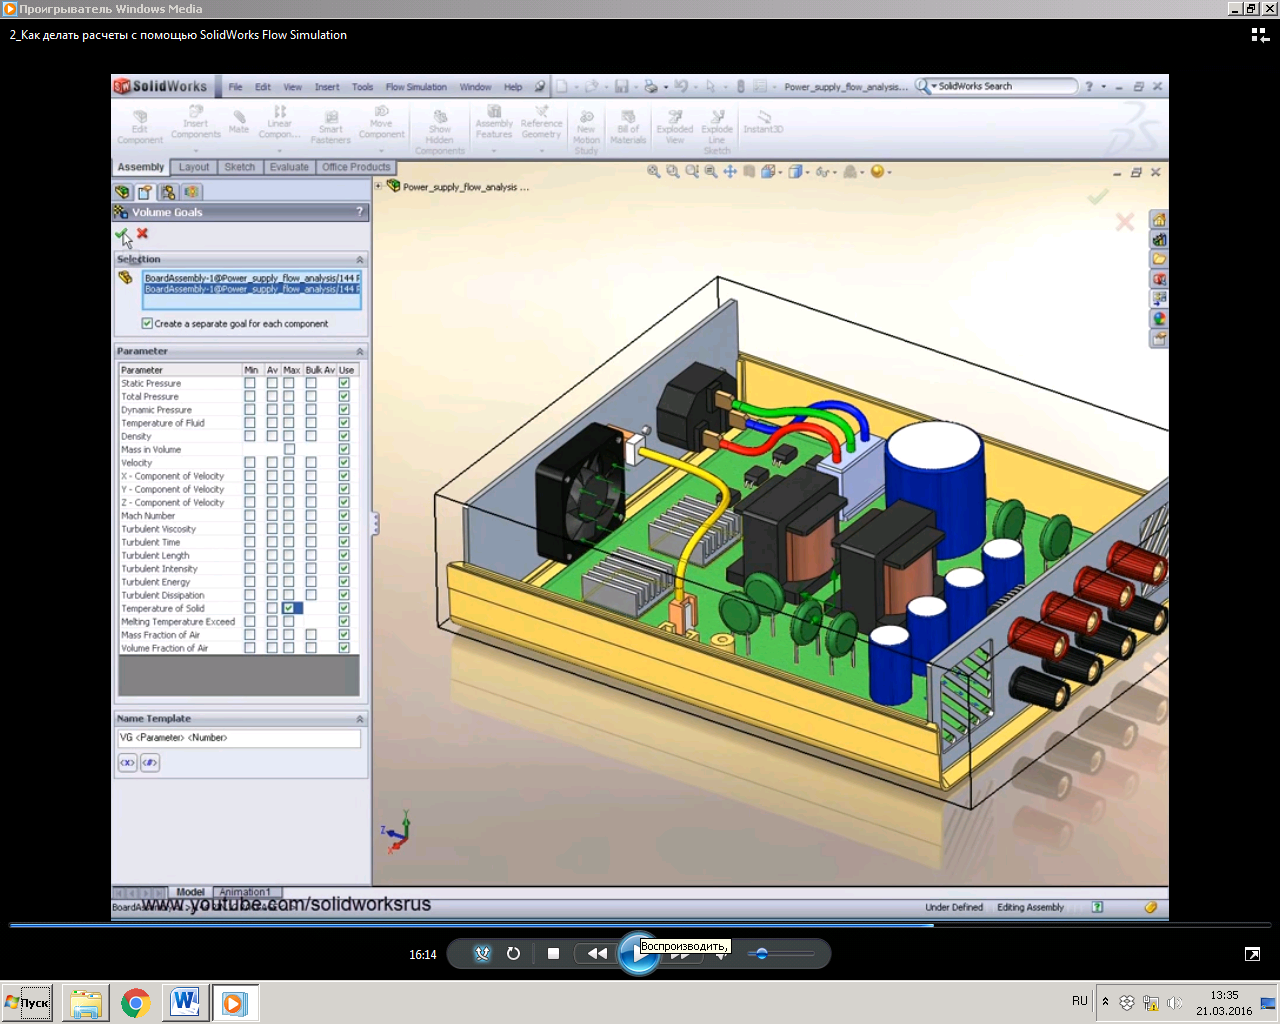Toggle Use checkbox for Mach Number

click(344, 516)
